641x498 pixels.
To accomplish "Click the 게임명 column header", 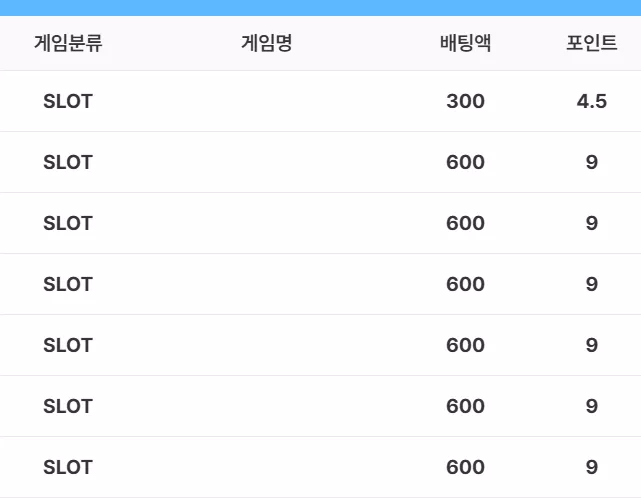I will (x=267, y=43).
